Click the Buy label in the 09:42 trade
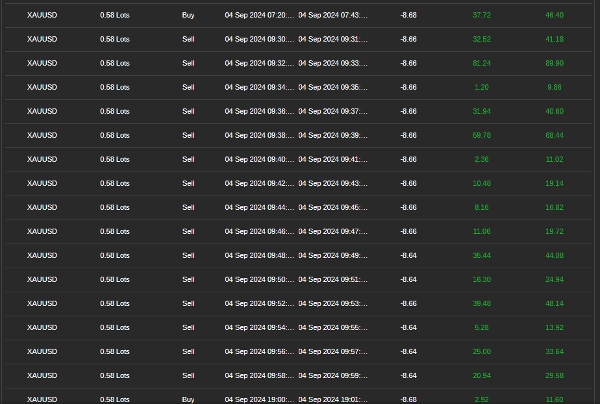 click(188, 183)
